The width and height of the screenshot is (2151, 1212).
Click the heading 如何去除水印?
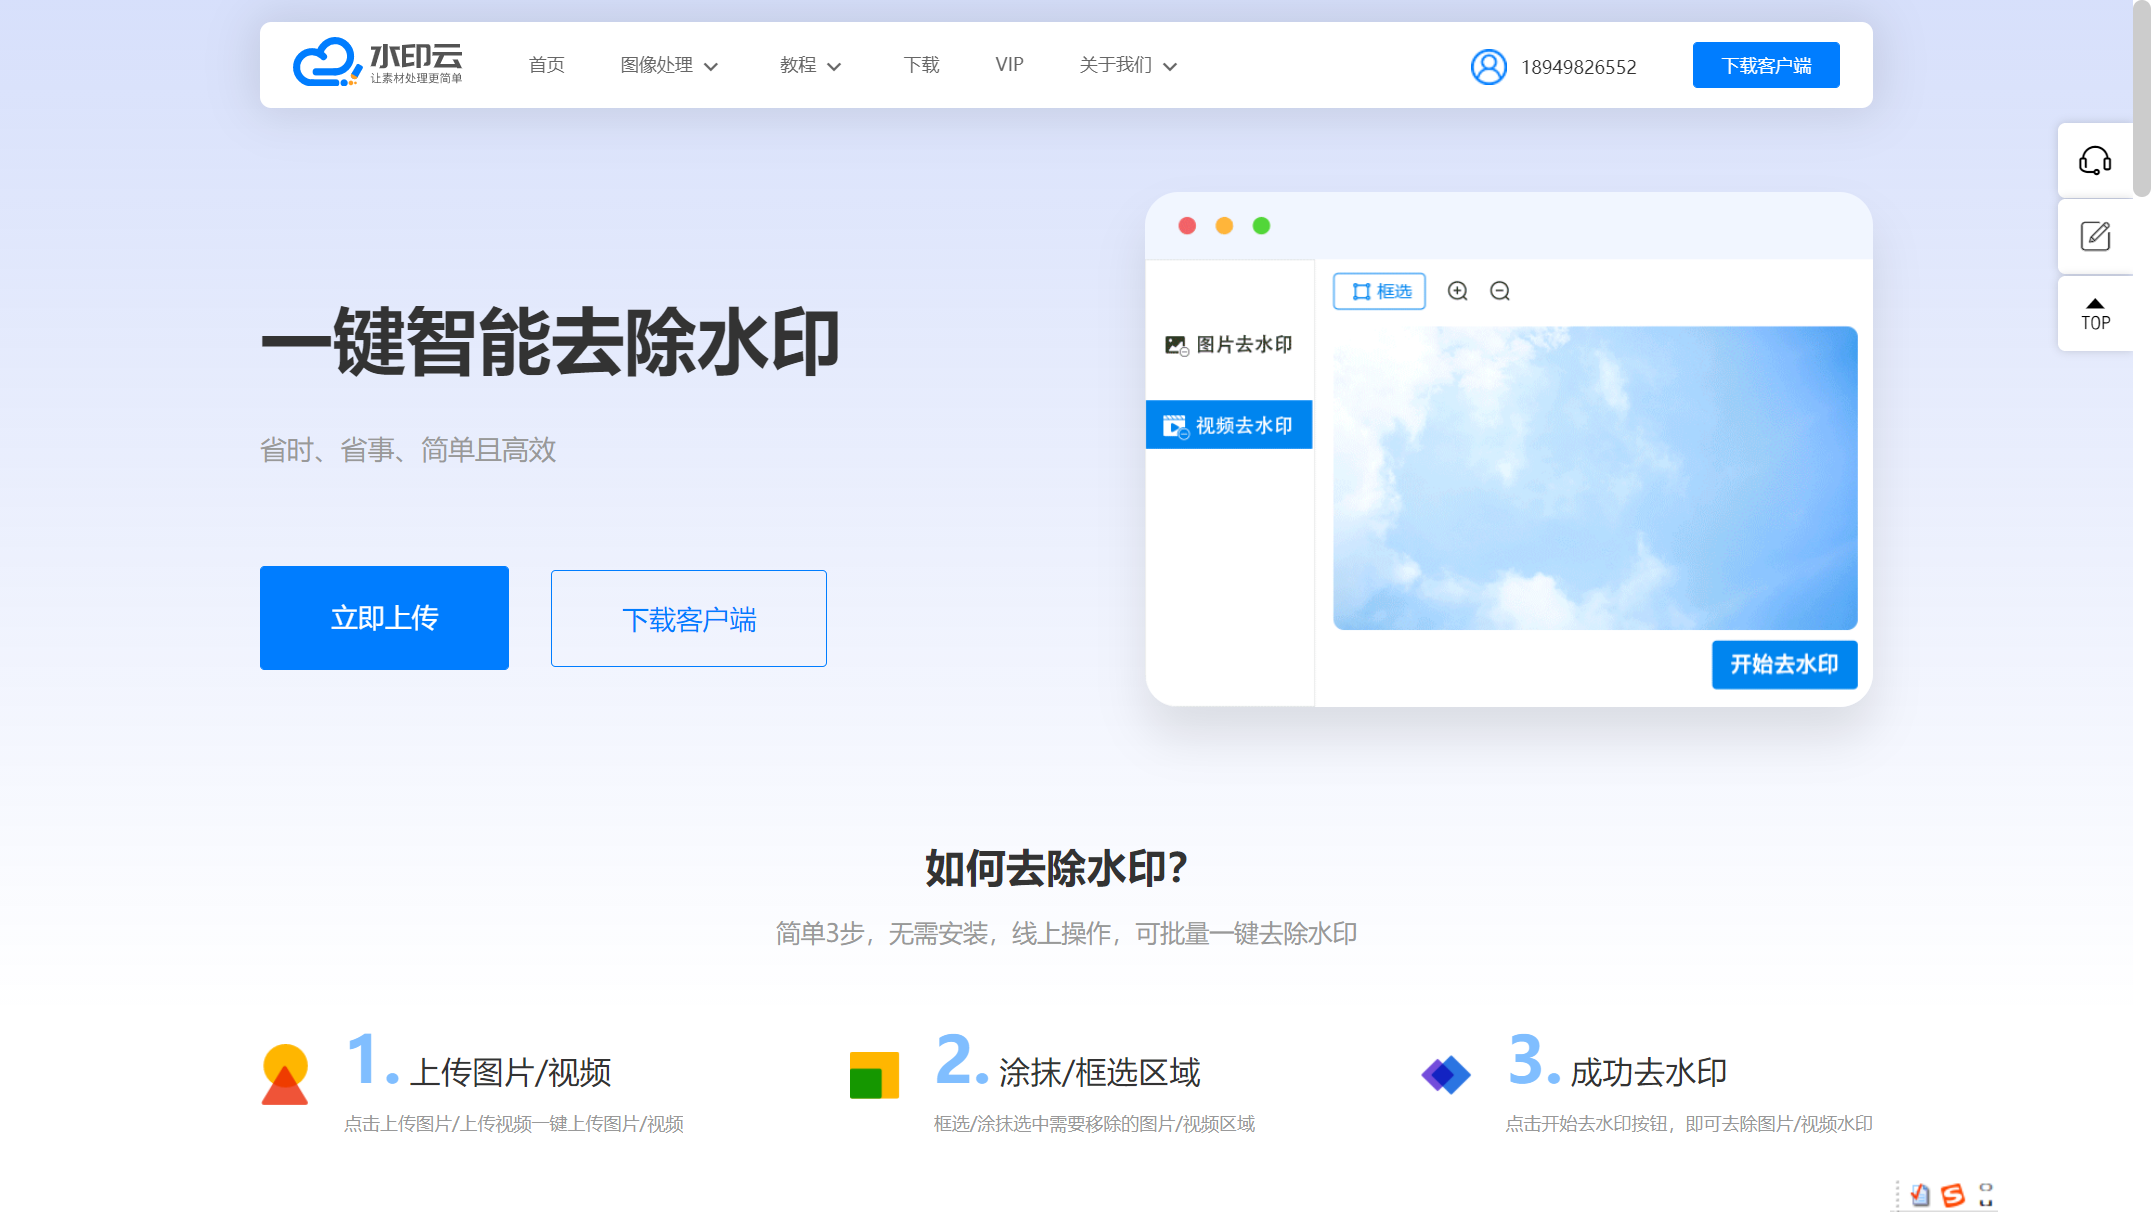(x=1056, y=868)
